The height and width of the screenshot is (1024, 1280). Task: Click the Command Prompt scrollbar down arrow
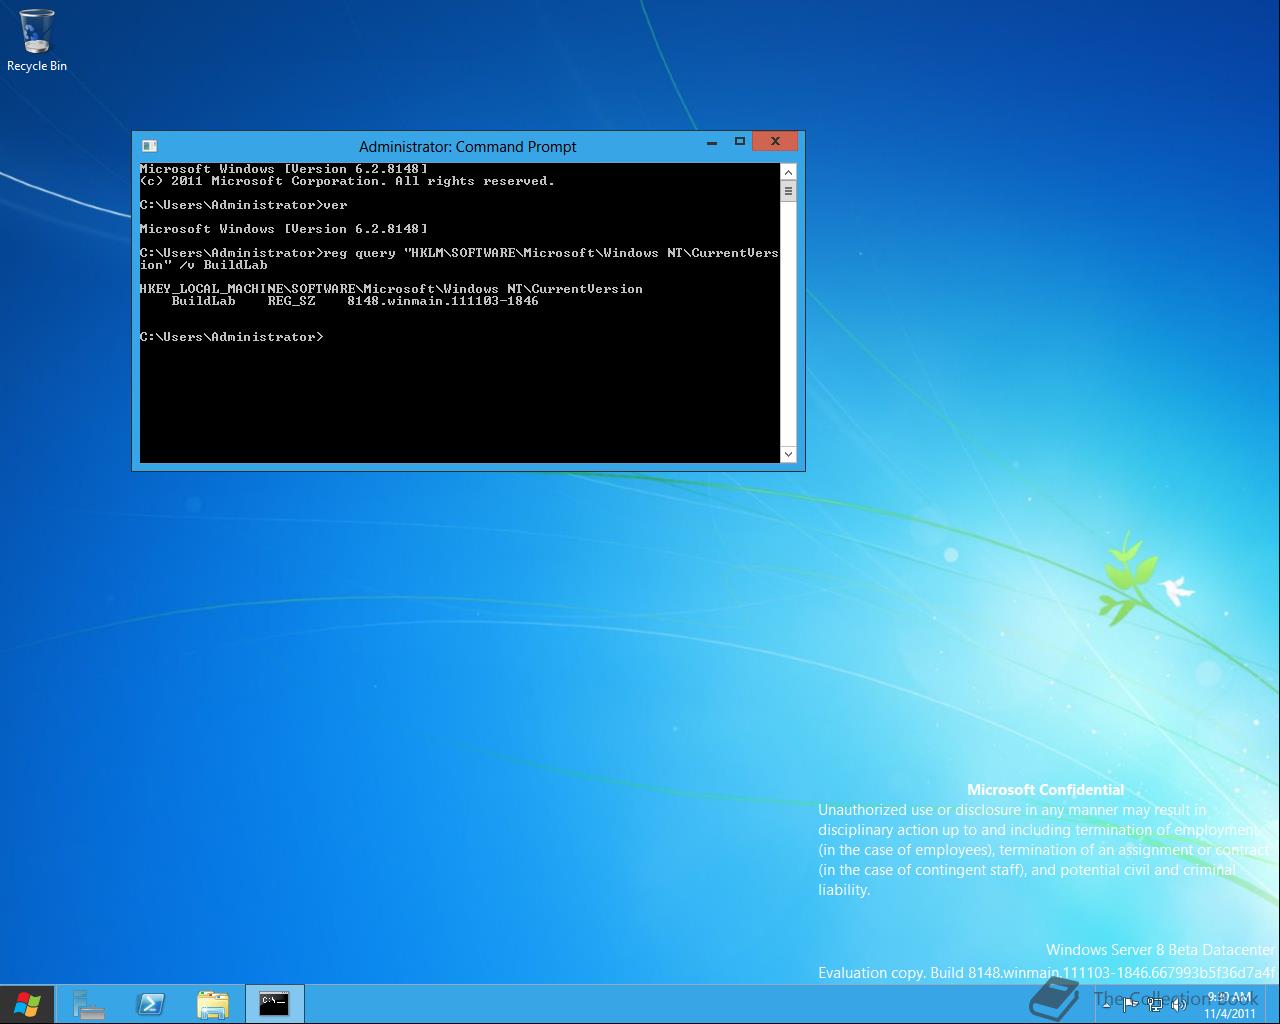point(788,454)
